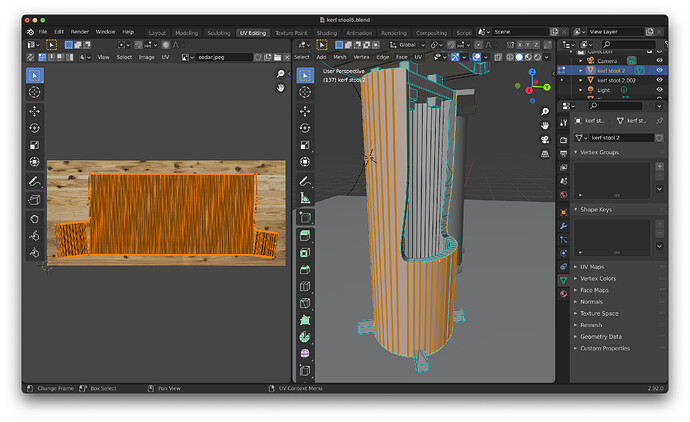Select the Poly Build tool in 3D viewport
This screenshot has height=422, width=690.
click(305, 320)
